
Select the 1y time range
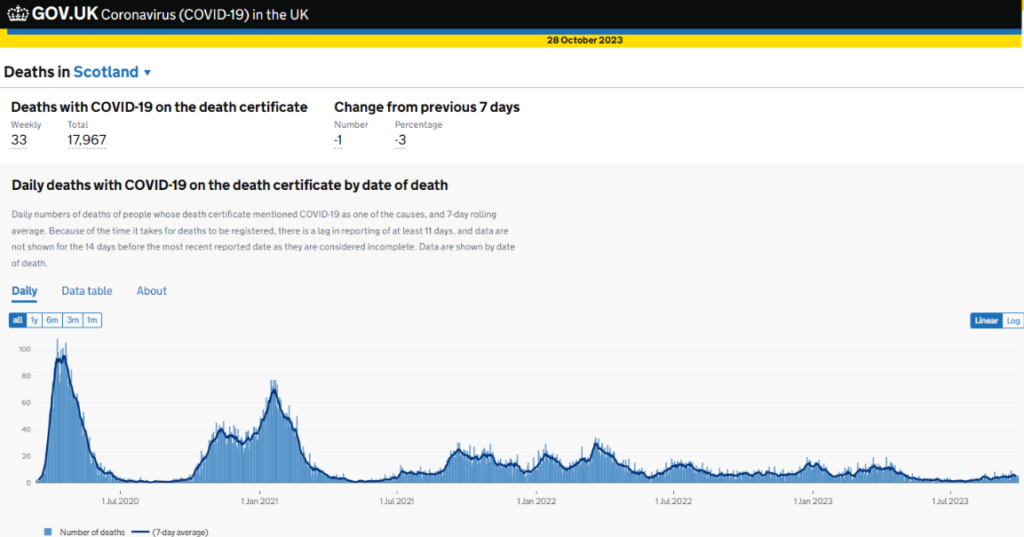coord(34,320)
